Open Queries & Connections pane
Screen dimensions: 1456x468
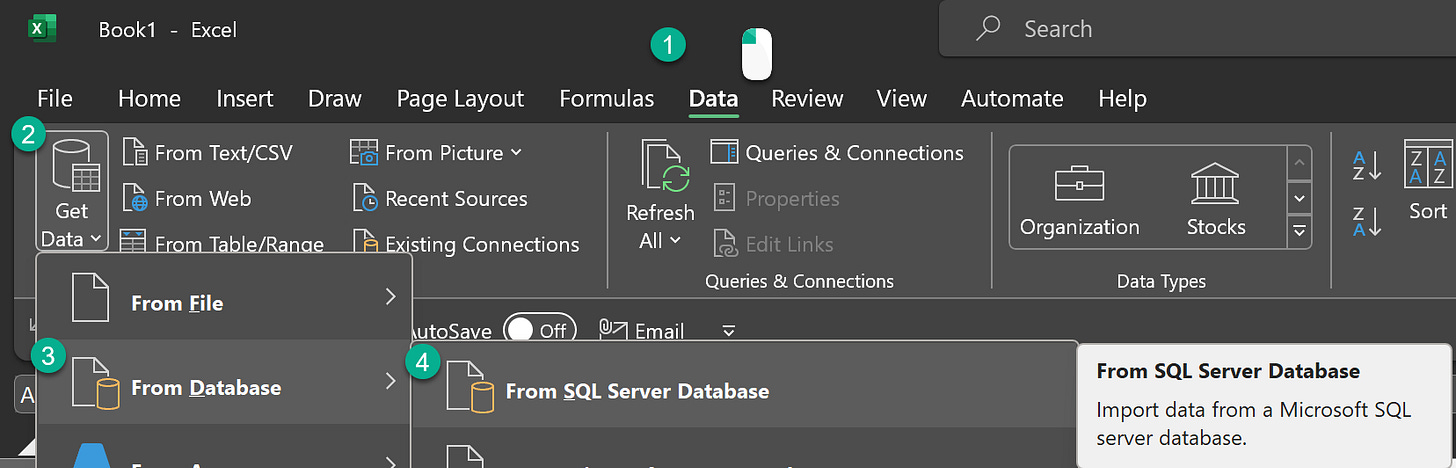pyautogui.click(x=837, y=153)
